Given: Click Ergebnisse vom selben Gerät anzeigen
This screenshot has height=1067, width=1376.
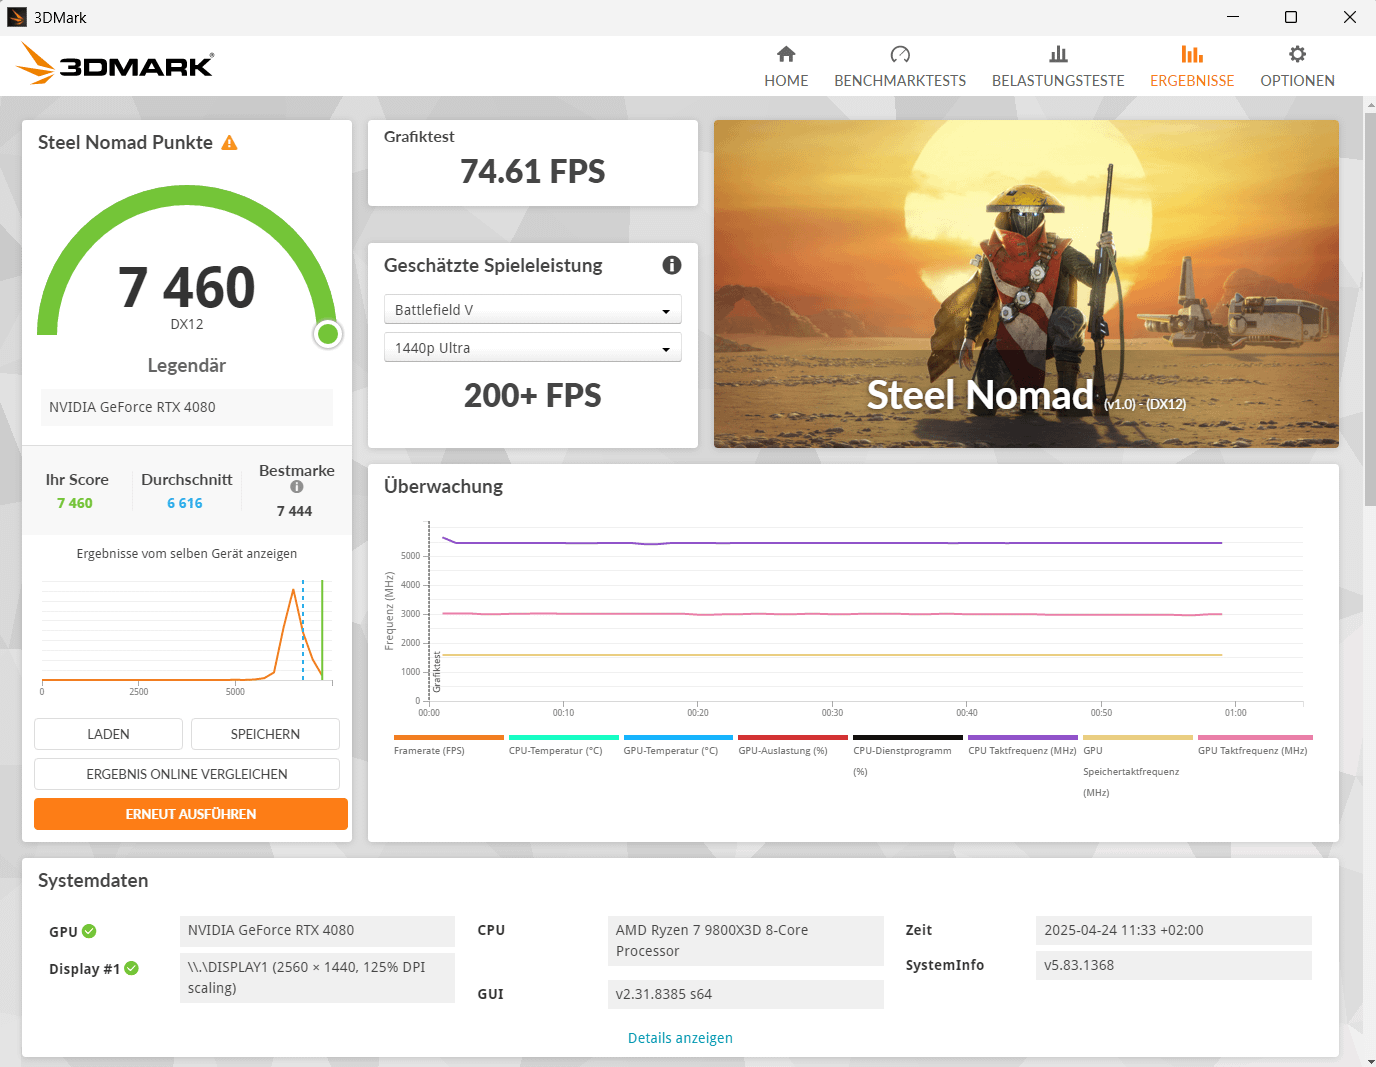Looking at the screenshot, I should coord(187,554).
